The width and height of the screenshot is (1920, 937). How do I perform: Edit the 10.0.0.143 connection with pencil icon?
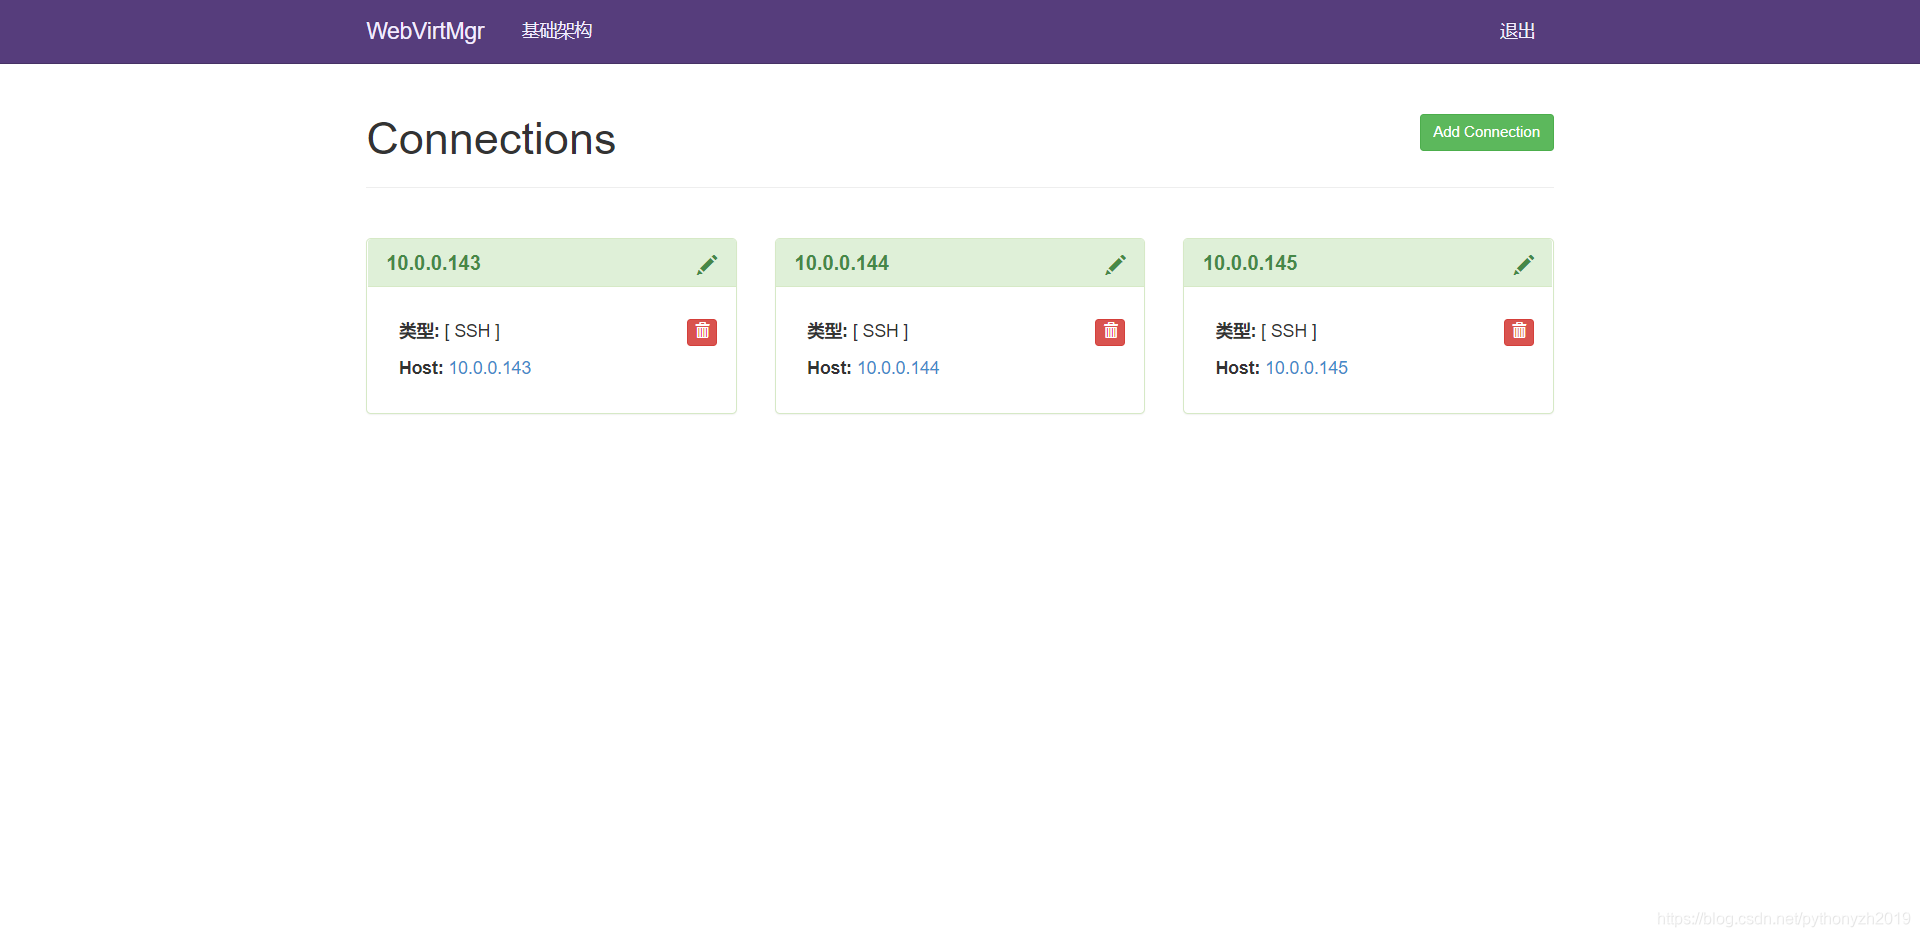click(707, 264)
